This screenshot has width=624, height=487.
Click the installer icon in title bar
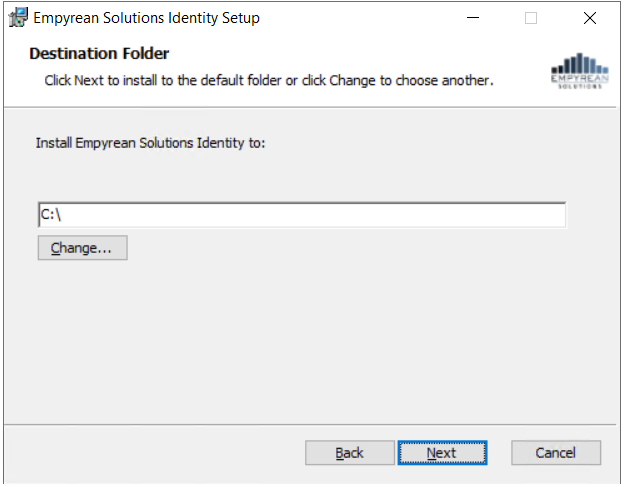pyautogui.click(x=18, y=18)
